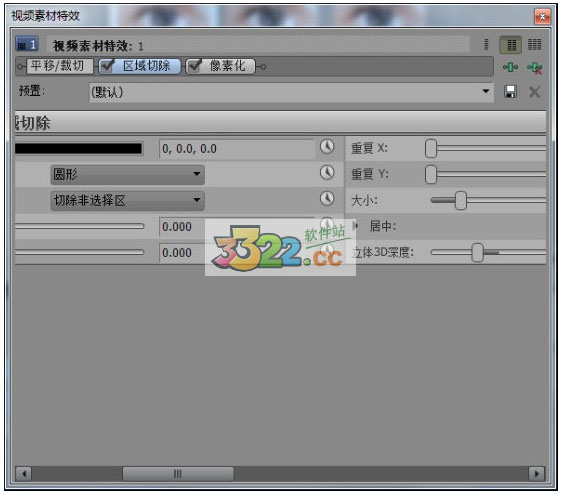
Task: Open the 切除非选择区 mode dropdown
Action: (128, 200)
